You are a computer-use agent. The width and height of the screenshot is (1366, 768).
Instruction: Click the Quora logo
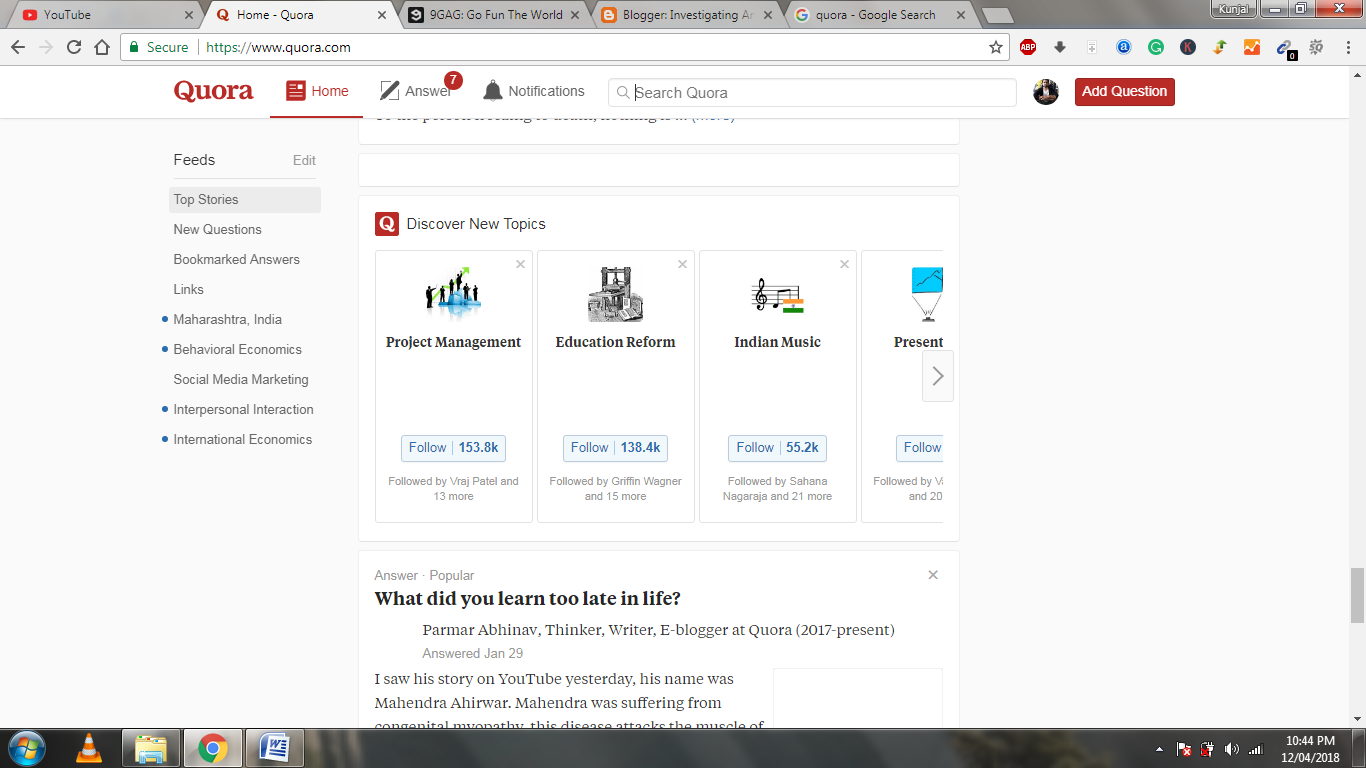212,90
